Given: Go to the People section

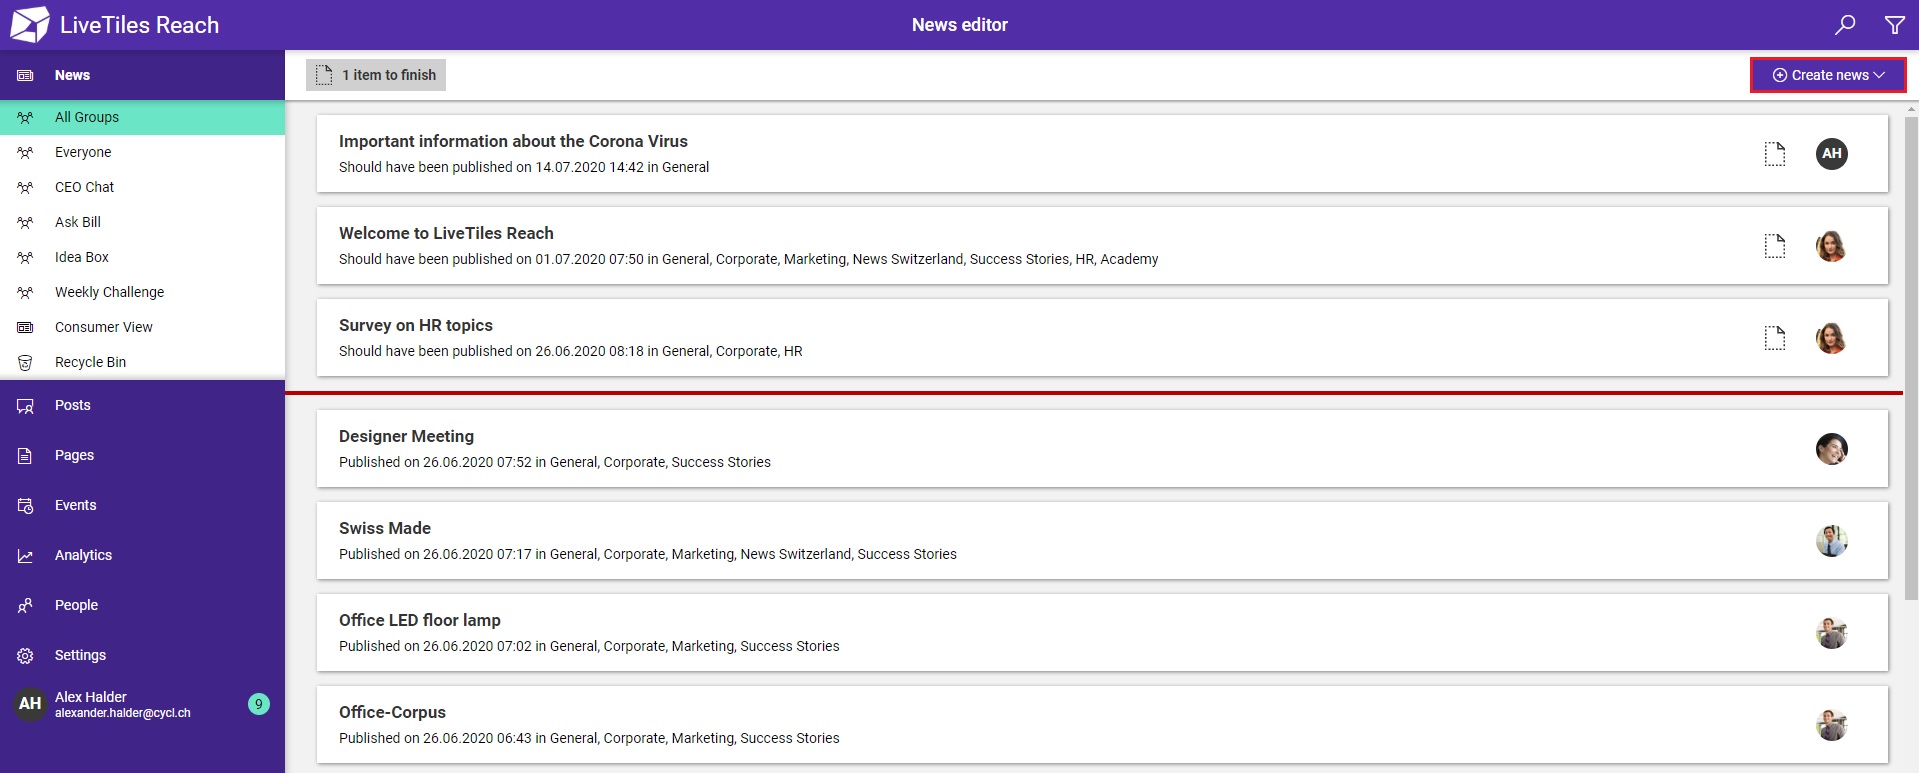Looking at the screenshot, I should (x=142, y=605).
